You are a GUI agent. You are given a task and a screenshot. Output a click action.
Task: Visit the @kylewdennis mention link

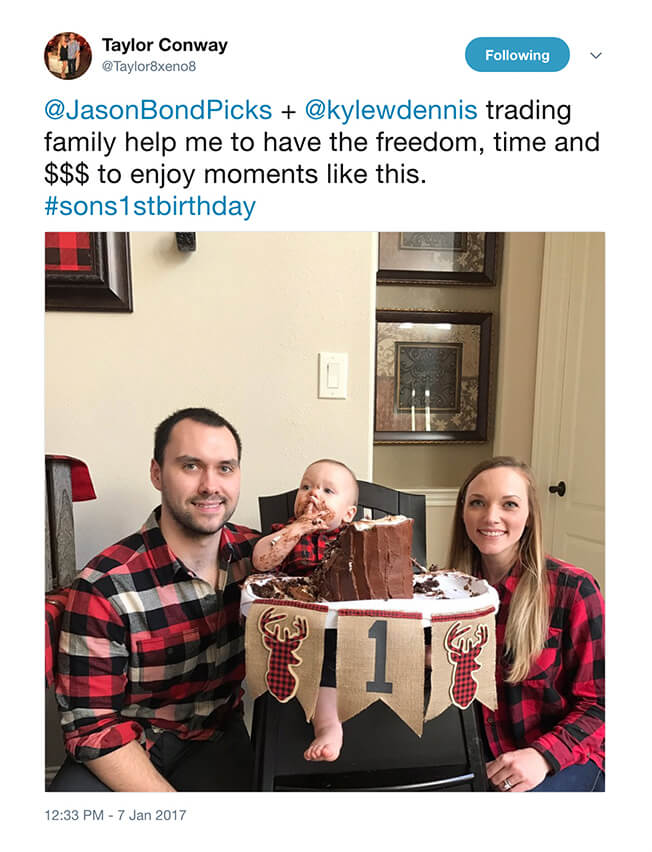tap(391, 110)
